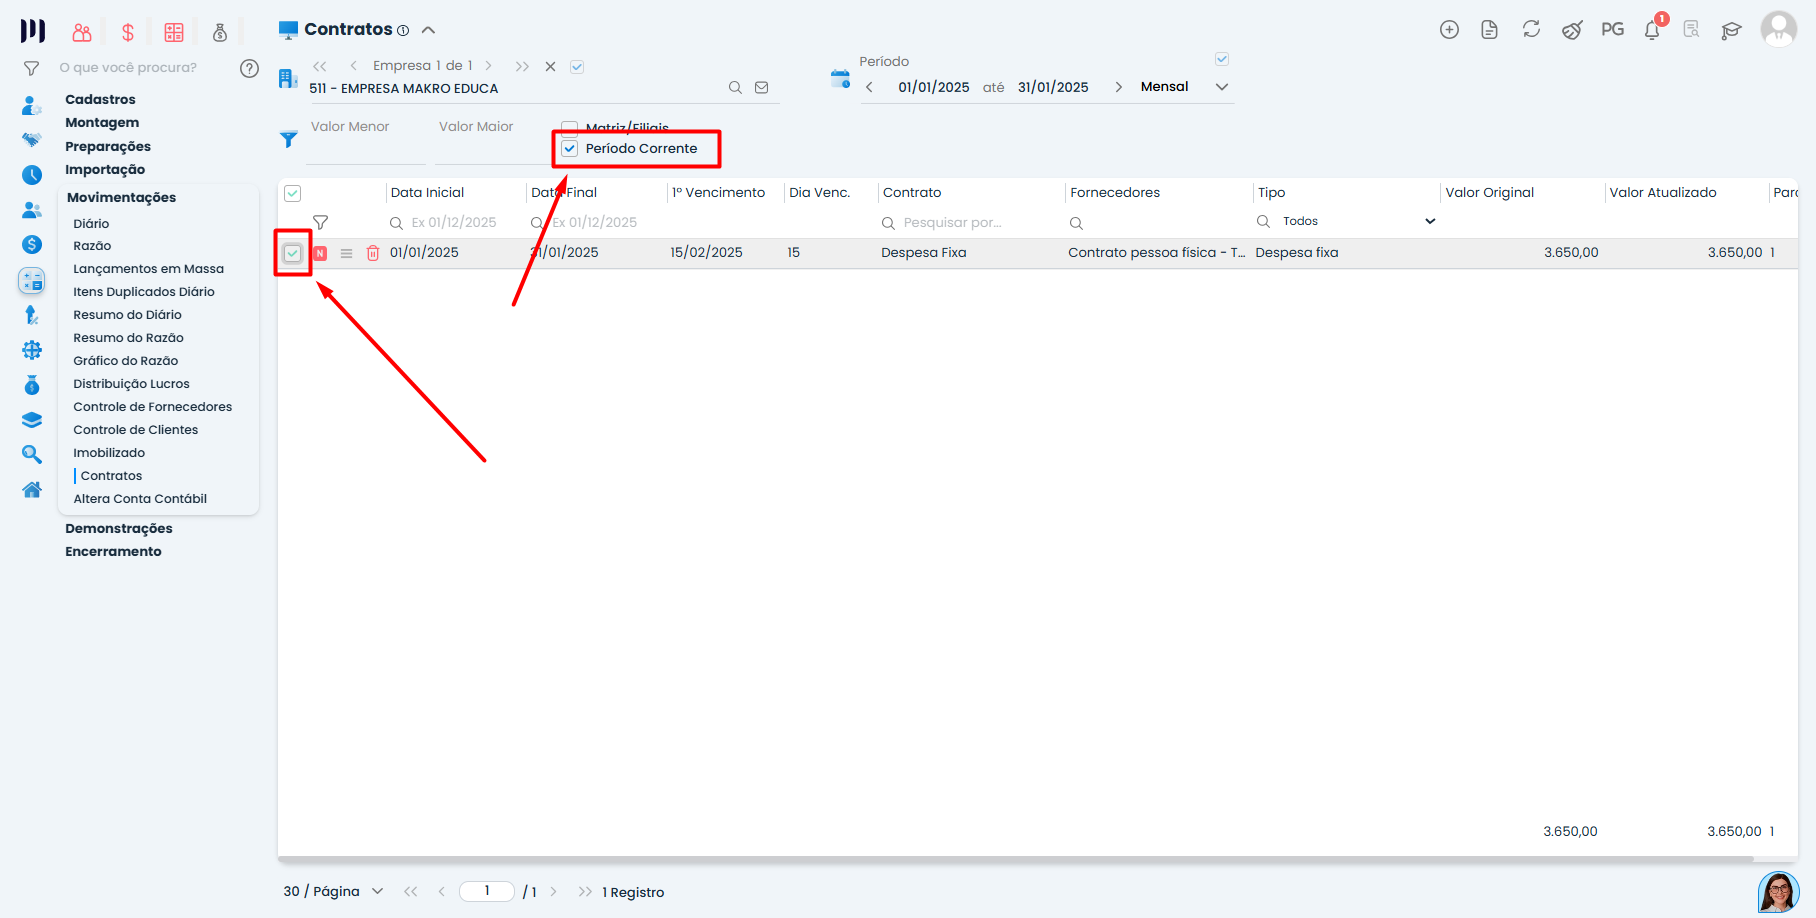Click the refresh icon in top toolbar

(1531, 30)
